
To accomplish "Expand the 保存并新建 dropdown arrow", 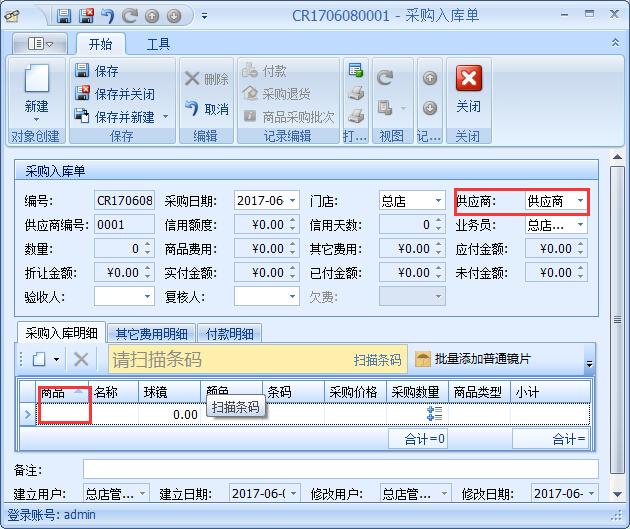I will 166,117.
